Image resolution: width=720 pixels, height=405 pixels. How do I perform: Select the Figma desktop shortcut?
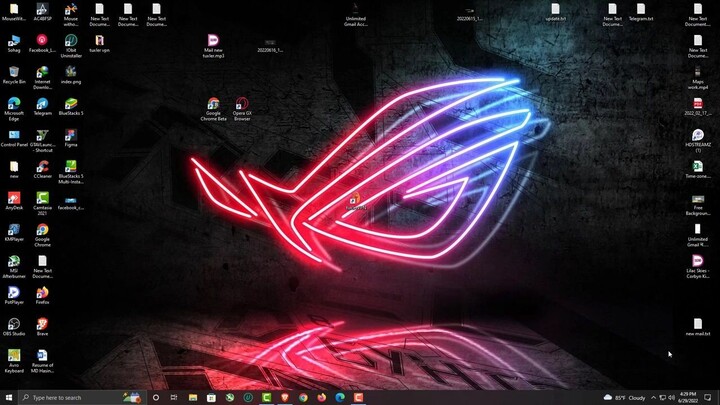[71, 138]
